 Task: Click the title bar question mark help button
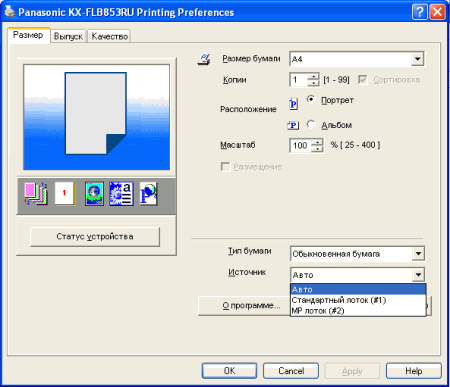[420, 12]
